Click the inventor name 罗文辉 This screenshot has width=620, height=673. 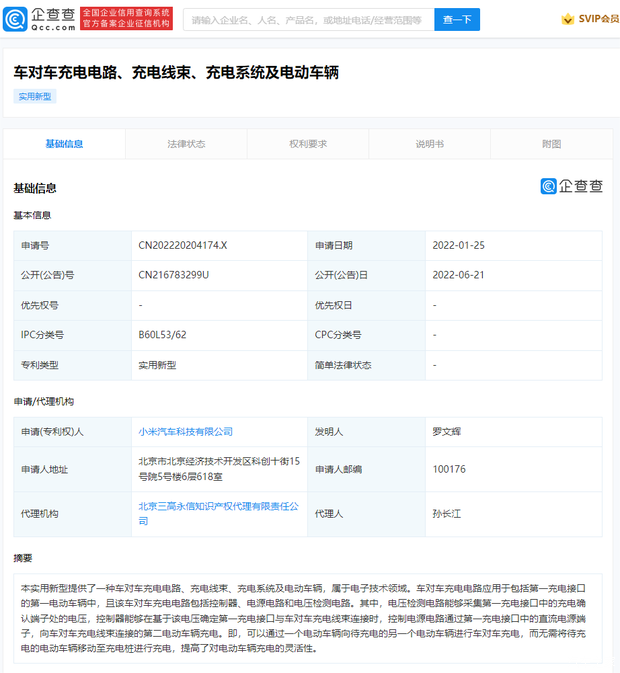pyautogui.click(x=447, y=432)
